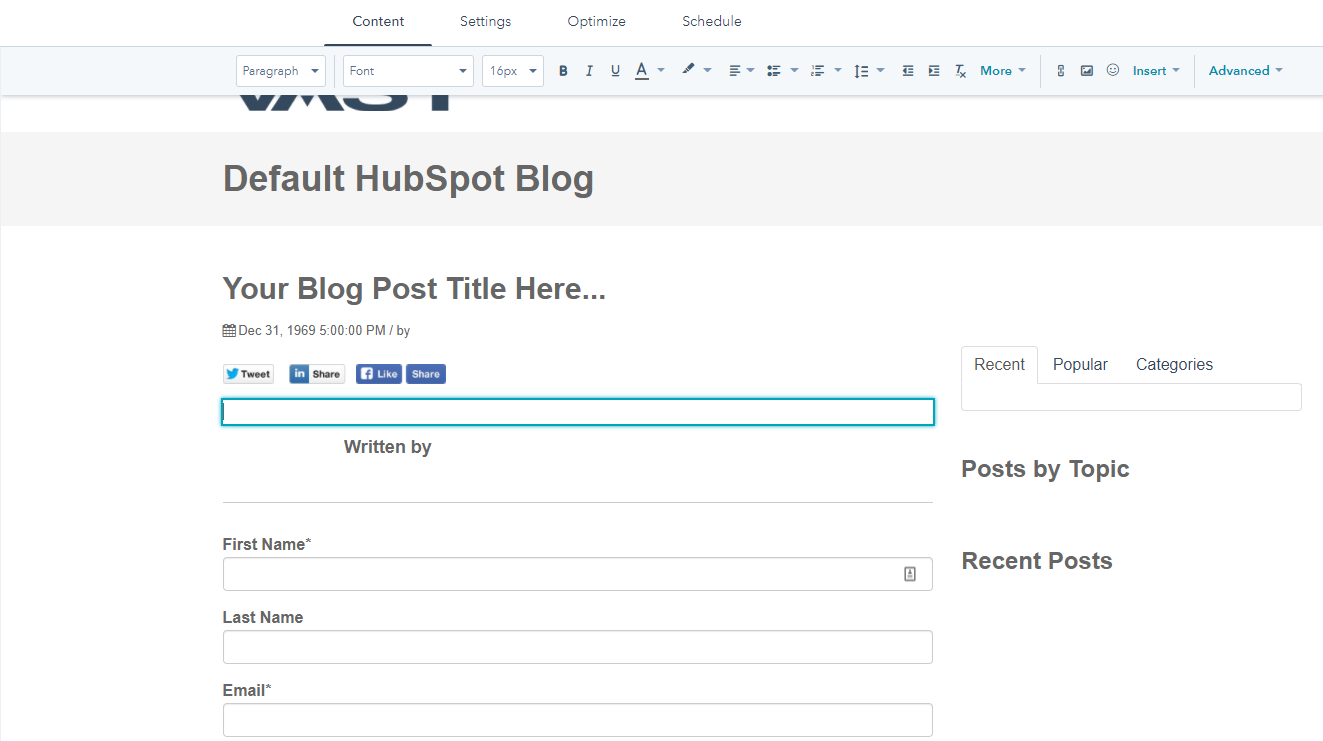This screenshot has width=1323, height=741.
Task: Click the Default HubSpot Blog heading
Action: (x=408, y=179)
